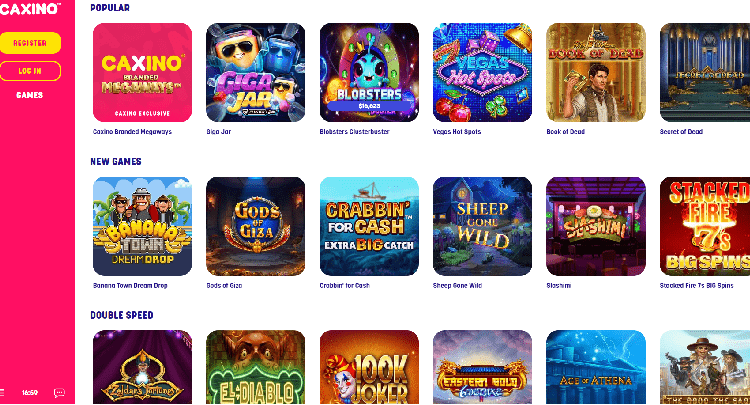
Task: Open the 100K Joker game tile
Action: [369, 367]
